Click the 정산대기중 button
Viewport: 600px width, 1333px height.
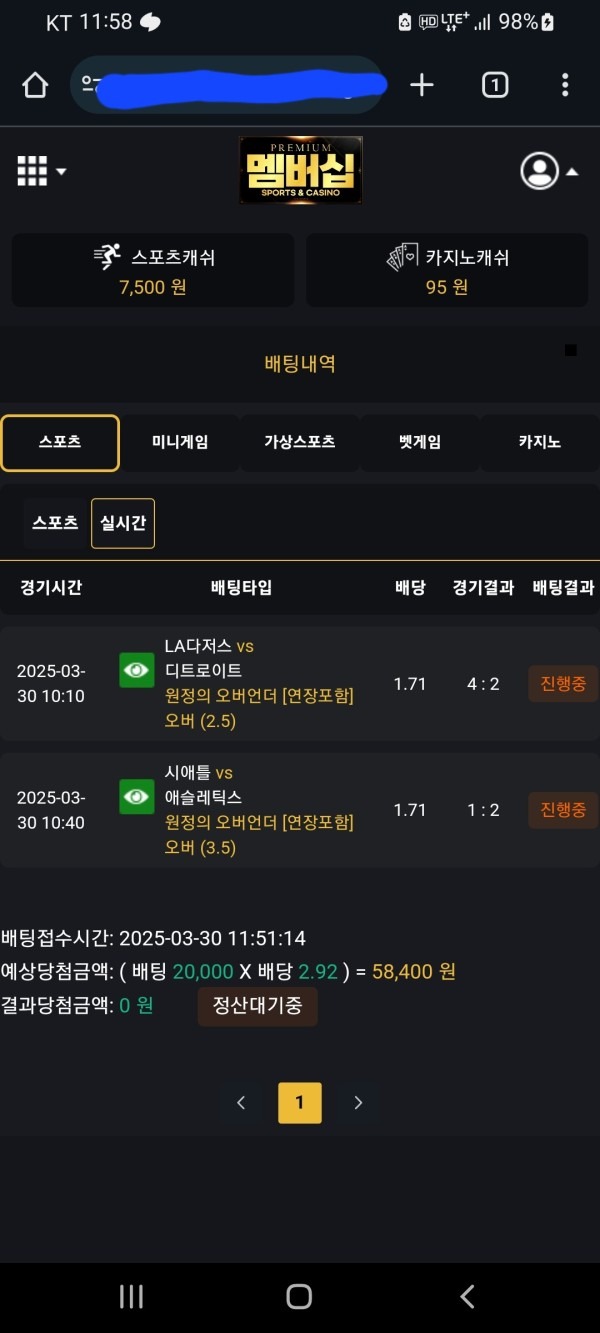point(257,1006)
